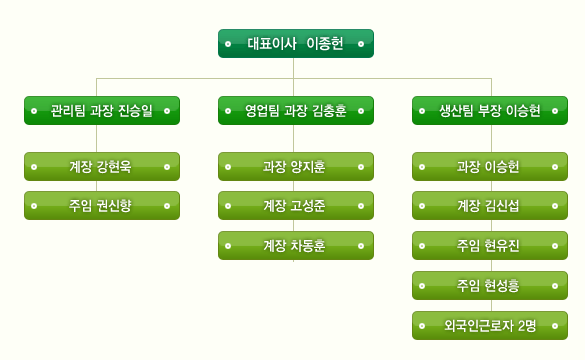585x360 pixels.
Task: Select the 영업팀 과장 김충훈 node
Action: [x=296, y=110]
